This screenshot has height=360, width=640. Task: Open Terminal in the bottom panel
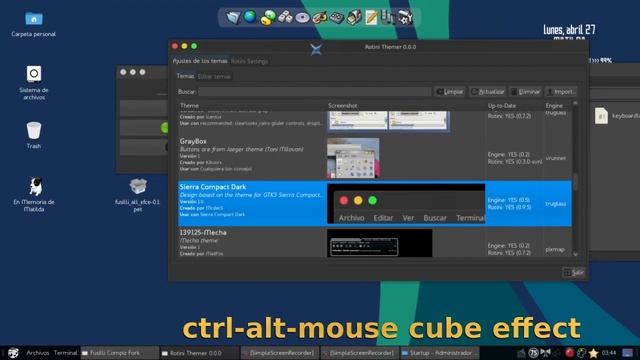point(65,353)
